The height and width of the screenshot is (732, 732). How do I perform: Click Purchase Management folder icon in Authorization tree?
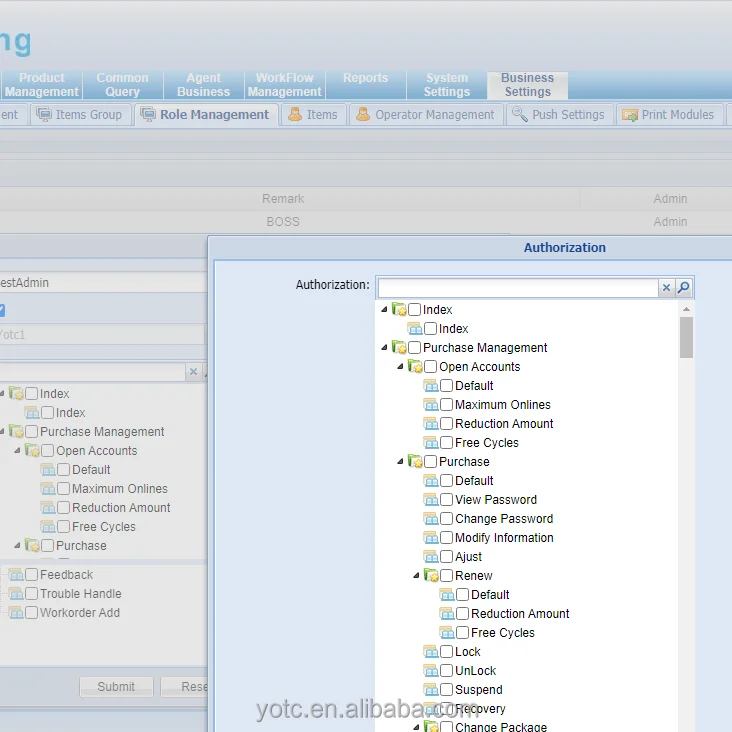tap(399, 348)
